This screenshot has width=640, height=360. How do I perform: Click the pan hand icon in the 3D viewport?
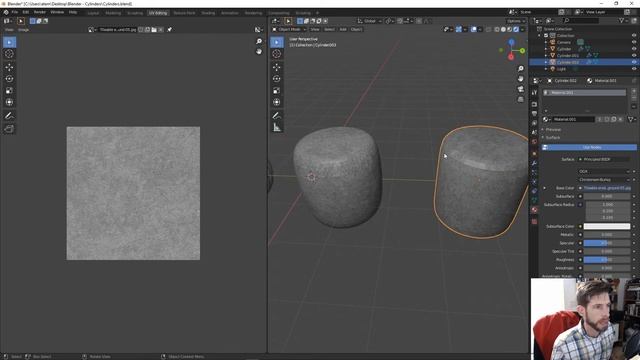[520, 79]
